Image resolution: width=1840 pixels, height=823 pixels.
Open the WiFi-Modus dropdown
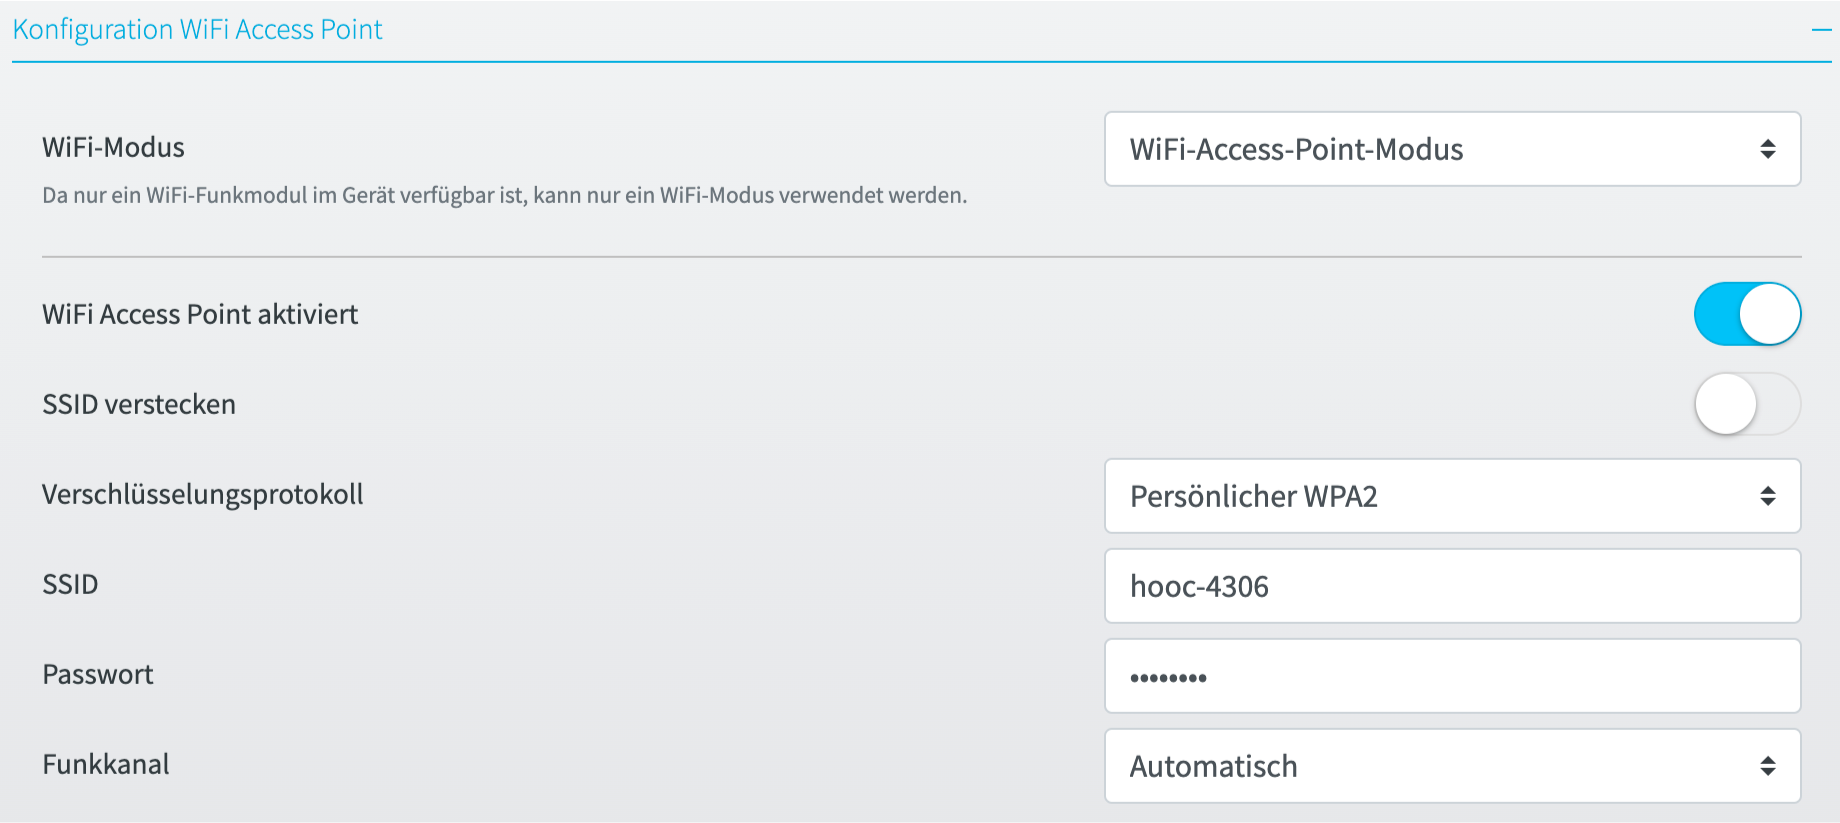point(1452,149)
